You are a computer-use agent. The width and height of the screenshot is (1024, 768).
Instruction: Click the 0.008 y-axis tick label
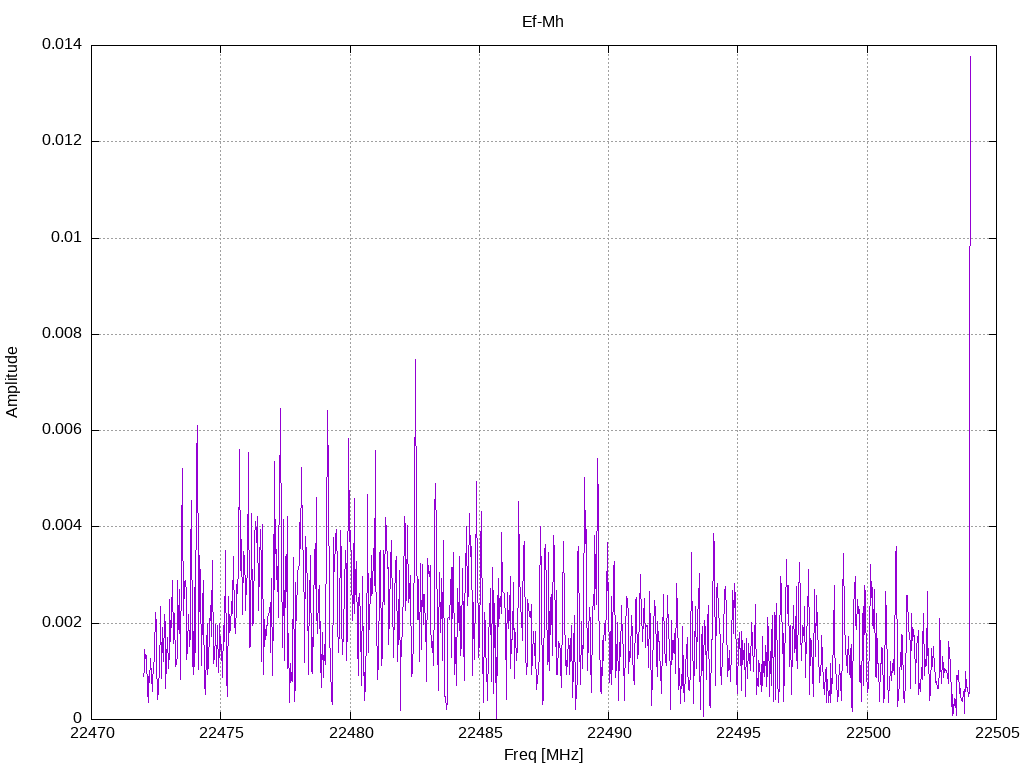click(x=61, y=334)
